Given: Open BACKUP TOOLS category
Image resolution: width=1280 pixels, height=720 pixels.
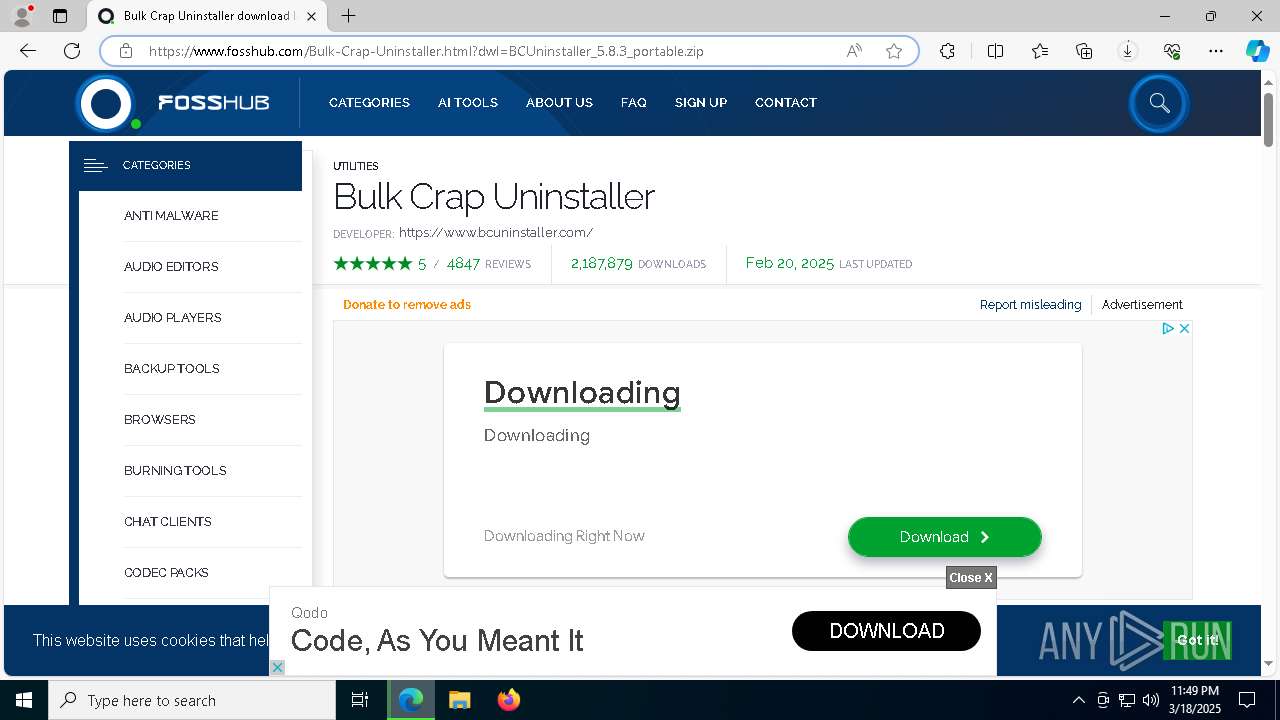Looking at the screenshot, I should pos(172,369).
